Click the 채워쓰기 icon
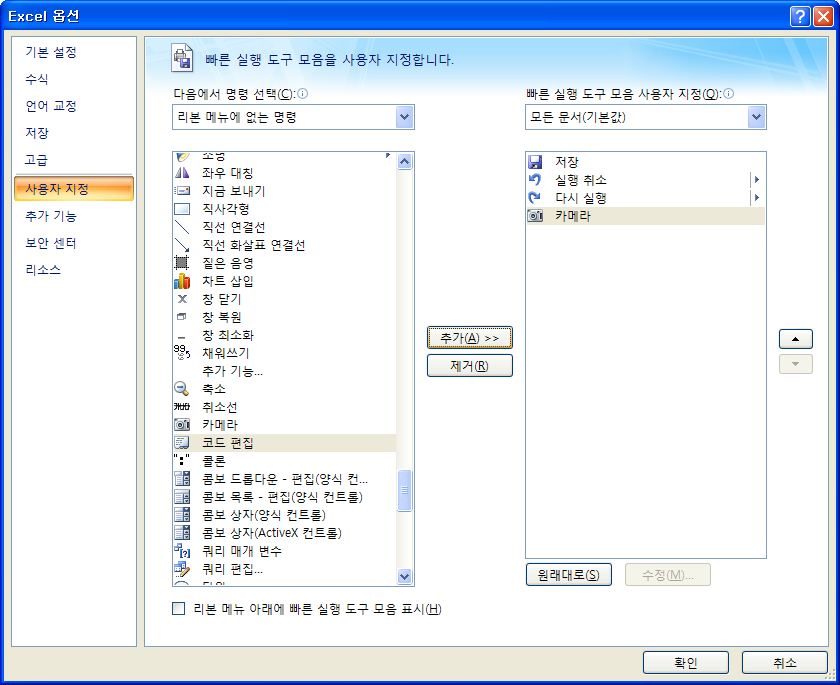The image size is (840, 685). [x=182, y=352]
